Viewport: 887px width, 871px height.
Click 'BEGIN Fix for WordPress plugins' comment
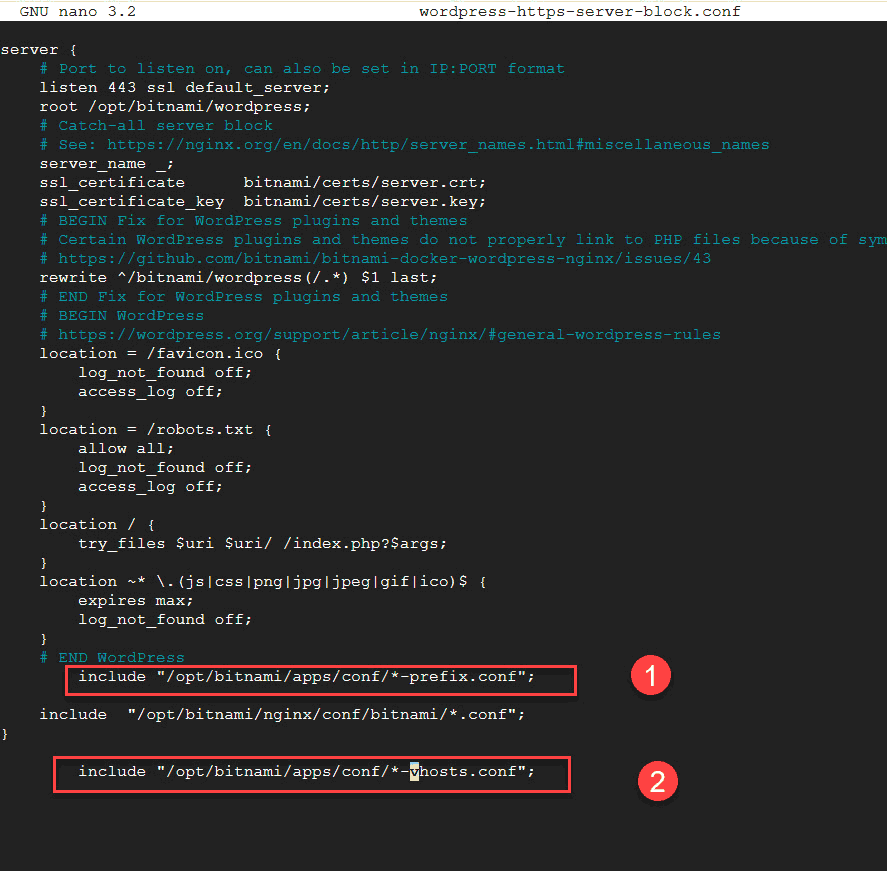point(253,221)
